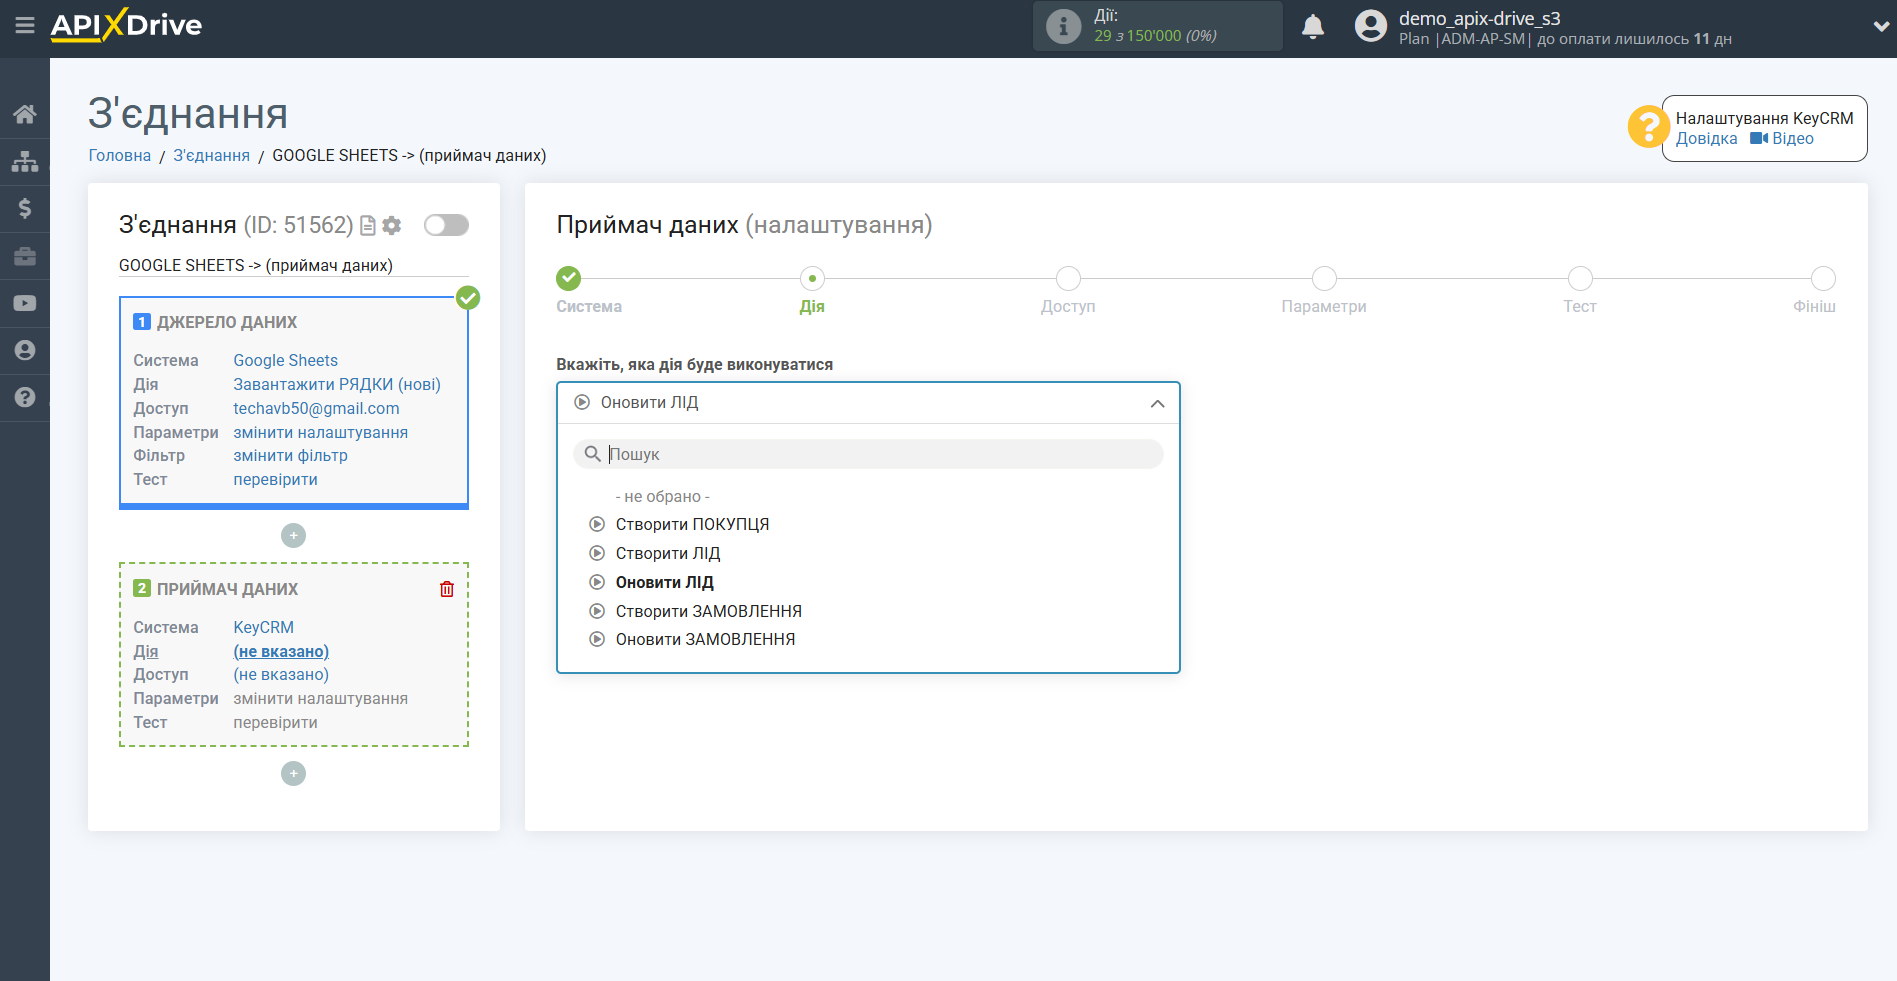The image size is (1897, 981).
Task: Select Створити ЛІД action
Action: (668, 554)
